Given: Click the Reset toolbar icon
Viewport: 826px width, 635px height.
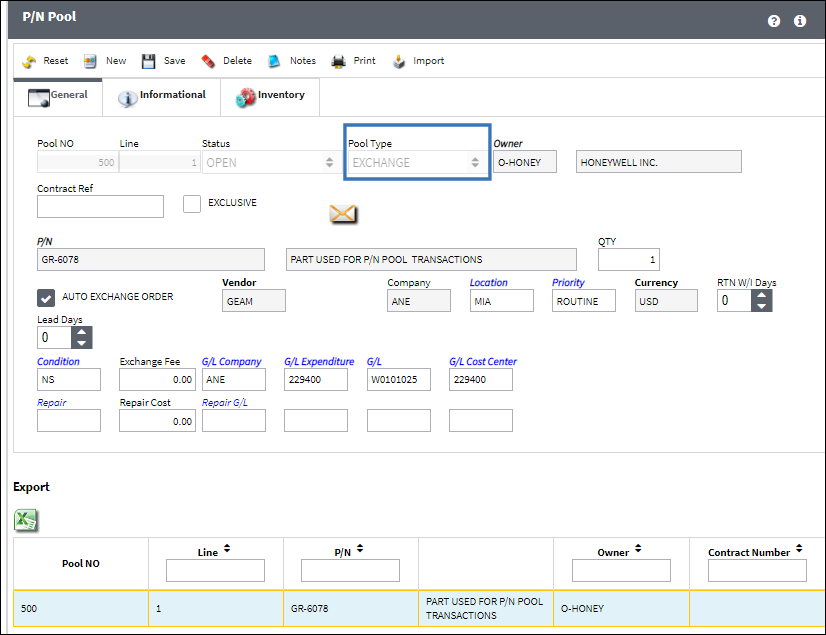Looking at the screenshot, I should [x=28, y=61].
